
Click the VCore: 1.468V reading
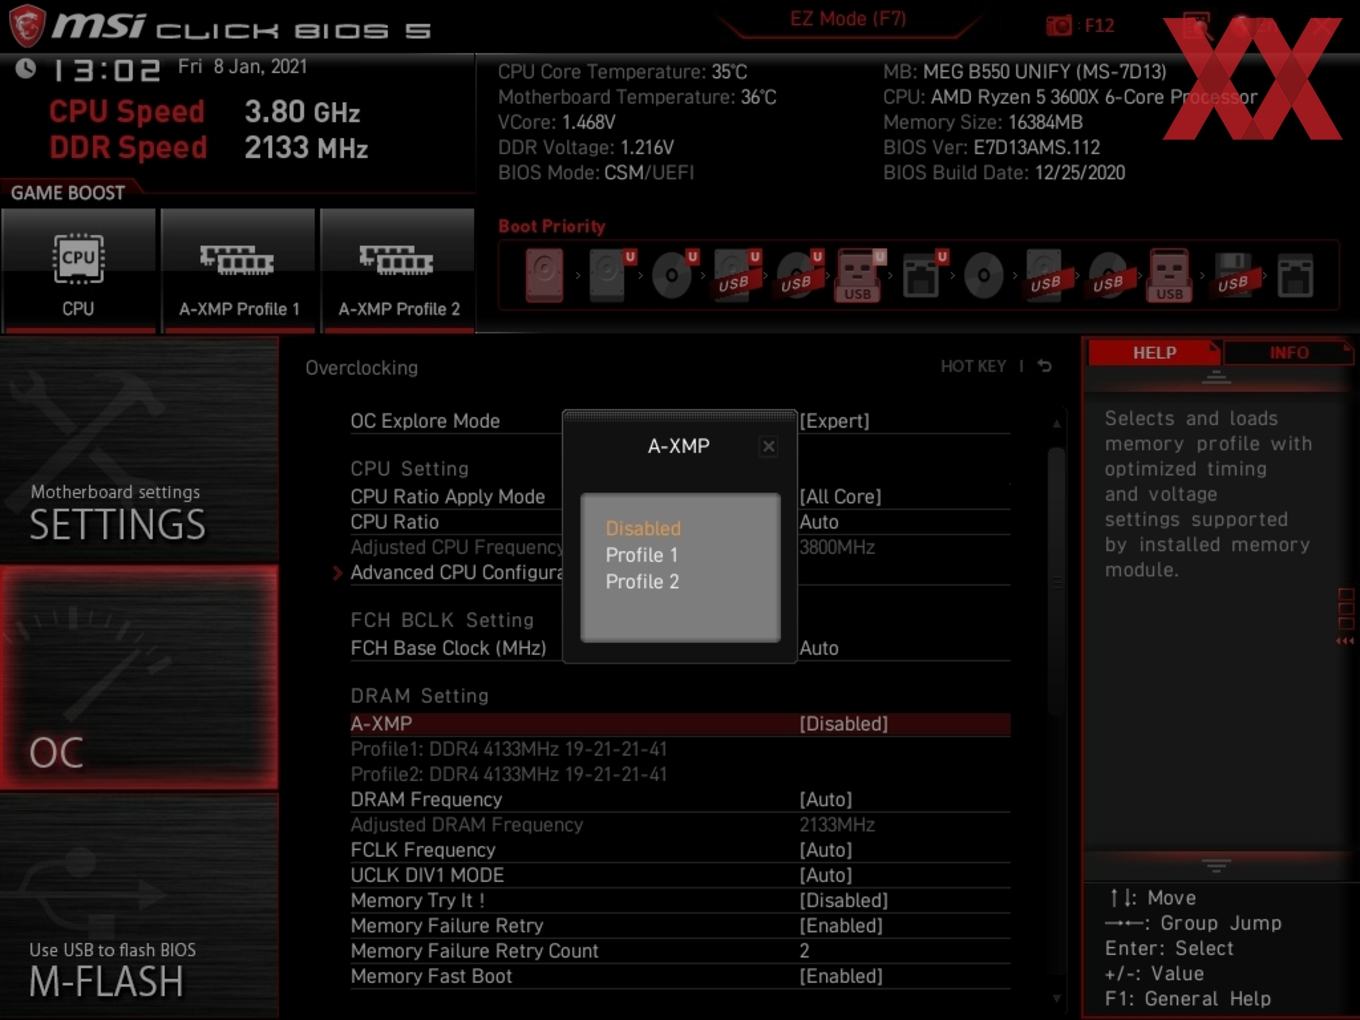pyautogui.click(x=556, y=122)
